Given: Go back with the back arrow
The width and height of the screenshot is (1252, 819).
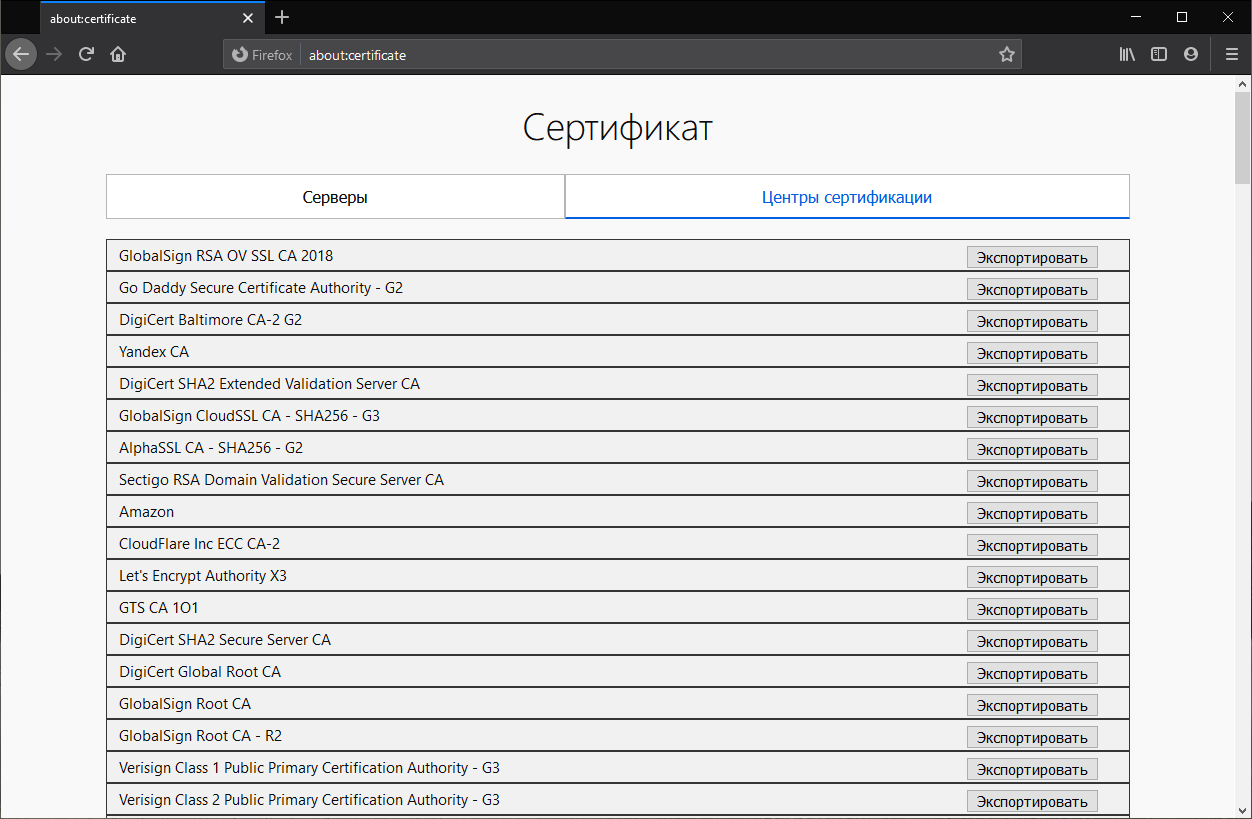Looking at the screenshot, I should click(21, 54).
